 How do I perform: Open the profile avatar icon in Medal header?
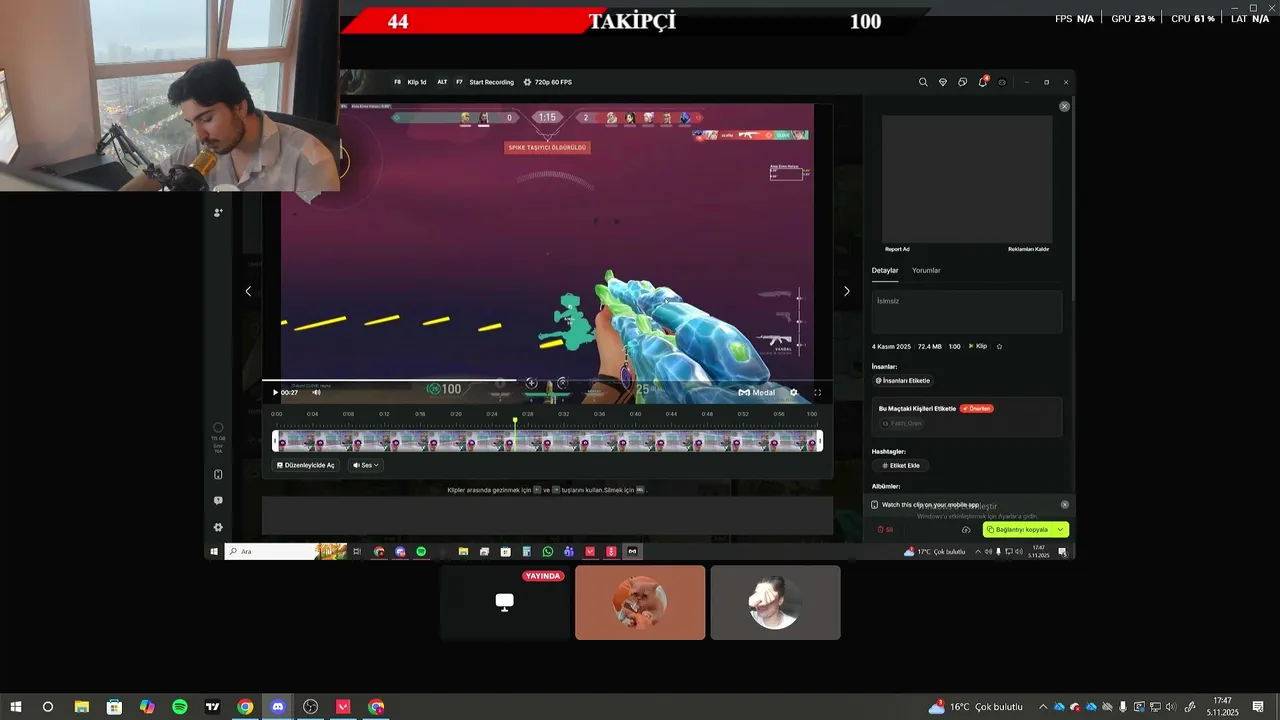coord(1002,82)
